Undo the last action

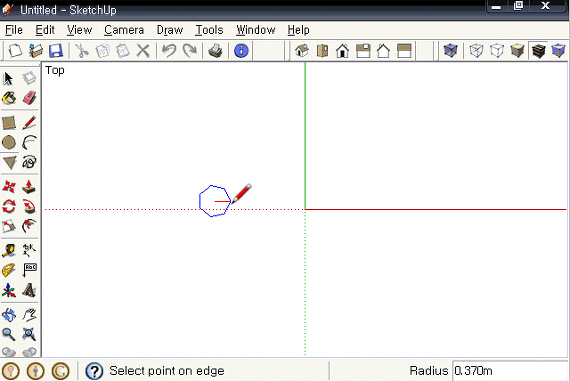coord(169,51)
